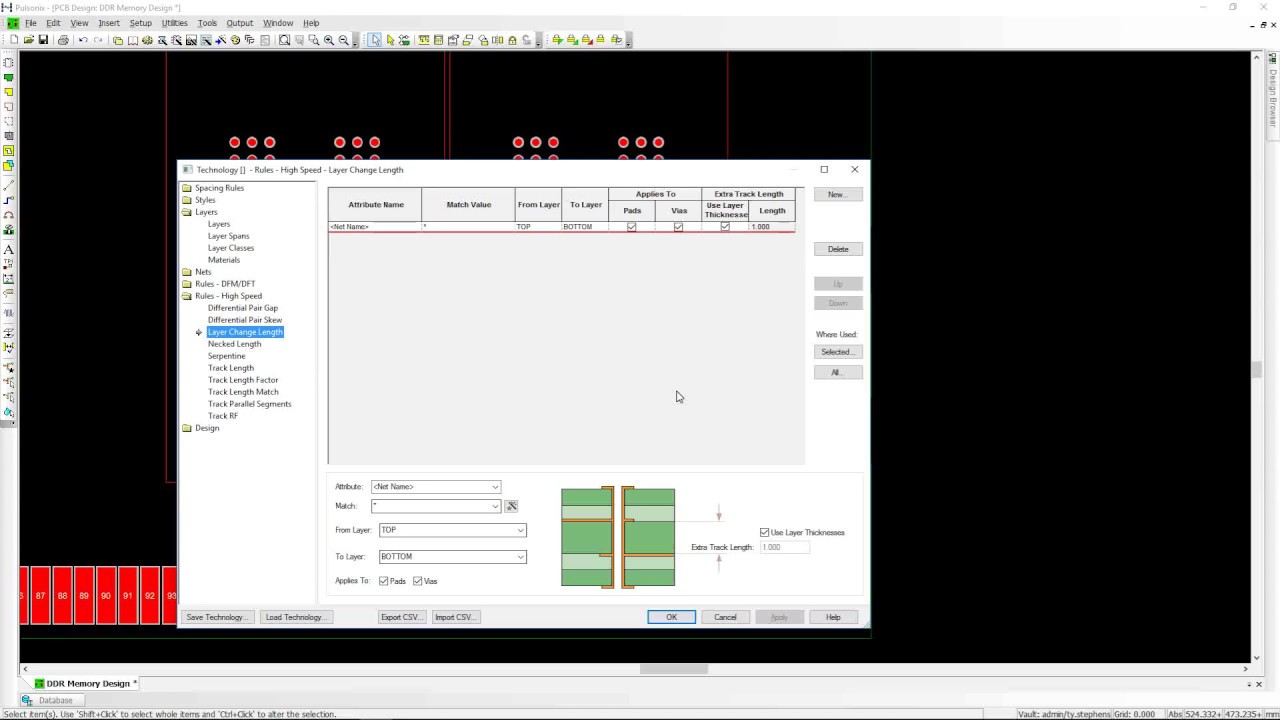Click the Zoom Out magnifier icon
This screenshot has height=720, width=1280.
click(343, 40)
